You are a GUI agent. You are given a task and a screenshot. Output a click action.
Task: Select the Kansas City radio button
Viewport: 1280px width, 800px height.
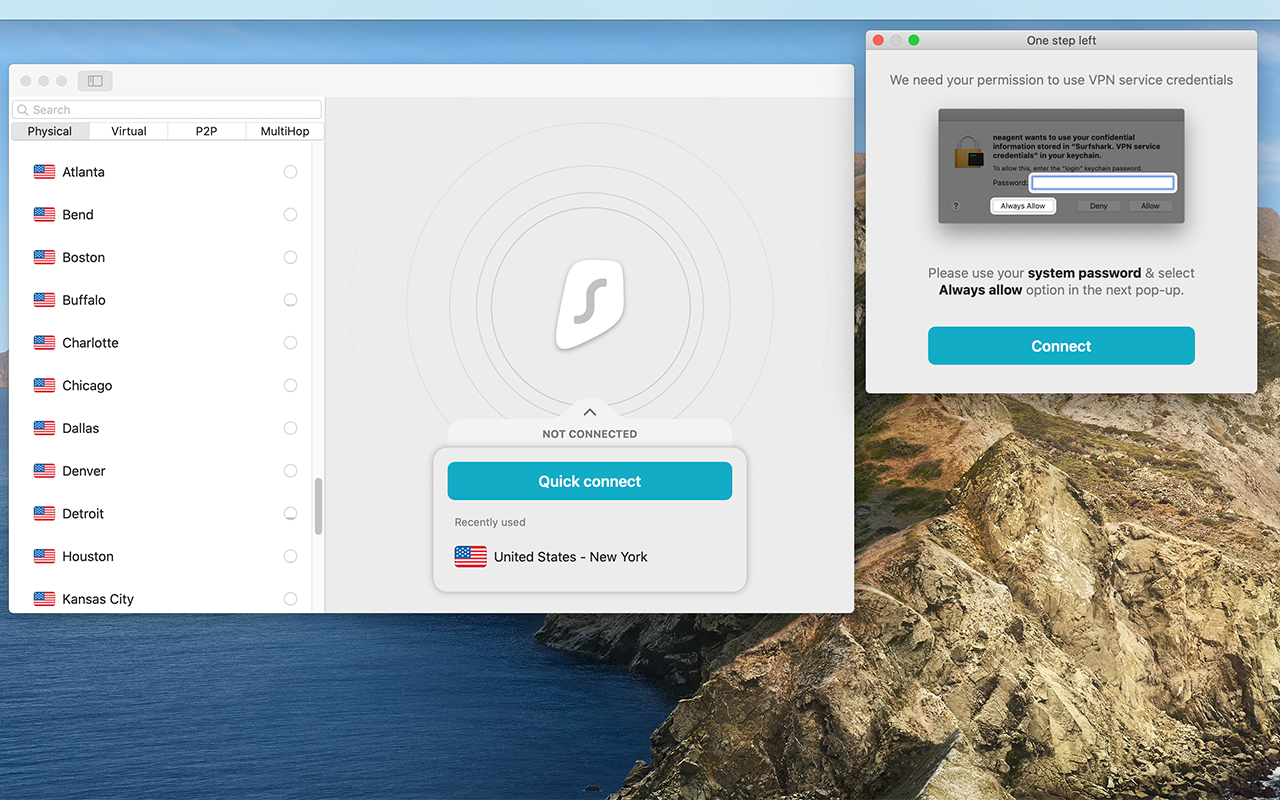click(290, 599)
